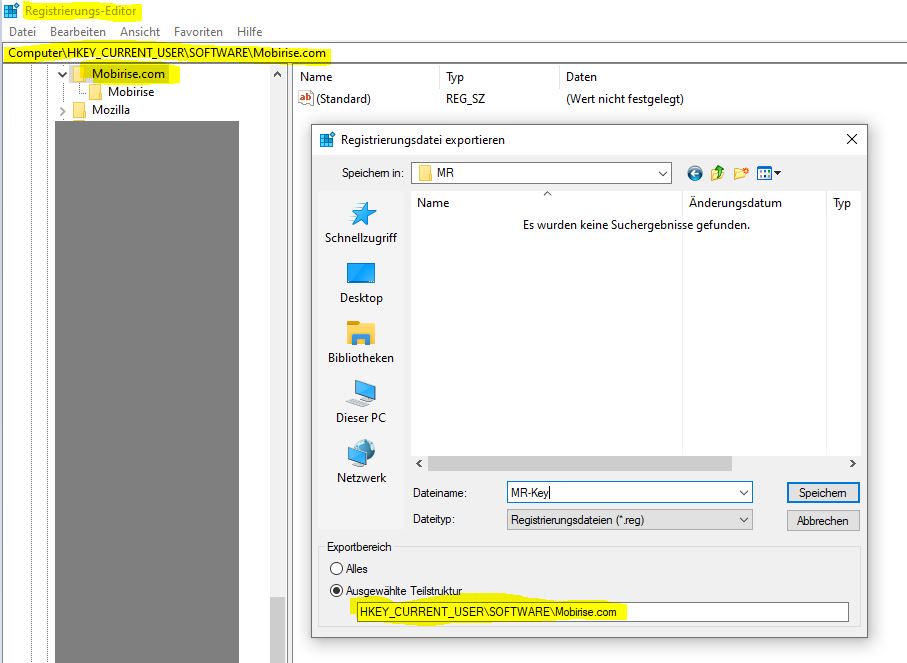This screenshot has width=907, height=663.
Task: Create a new folder icon
Action: [741, 173]
